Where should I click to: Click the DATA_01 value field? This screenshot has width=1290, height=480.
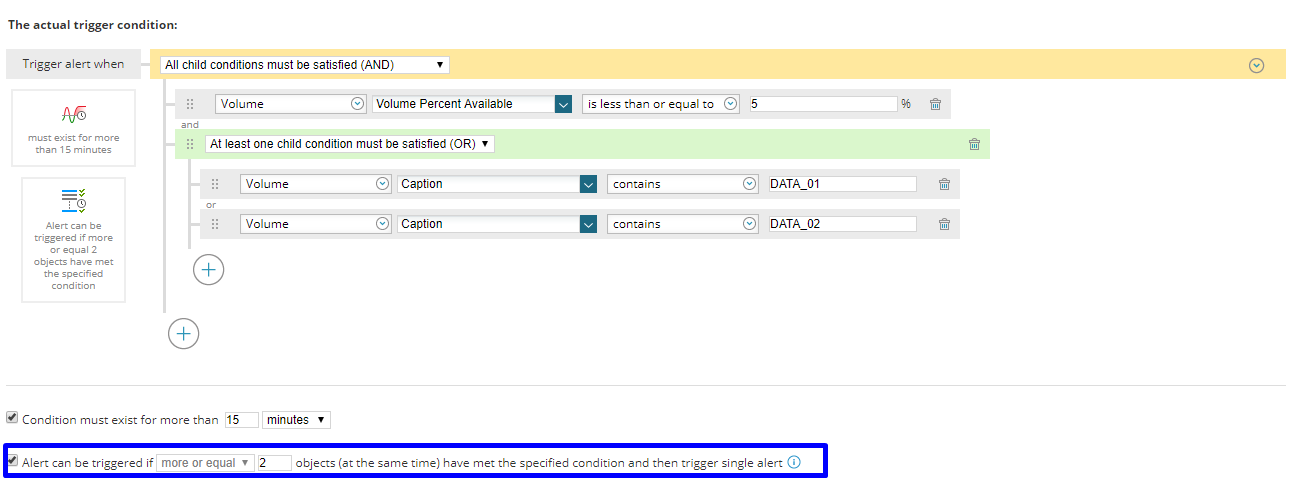click(842, 184)
